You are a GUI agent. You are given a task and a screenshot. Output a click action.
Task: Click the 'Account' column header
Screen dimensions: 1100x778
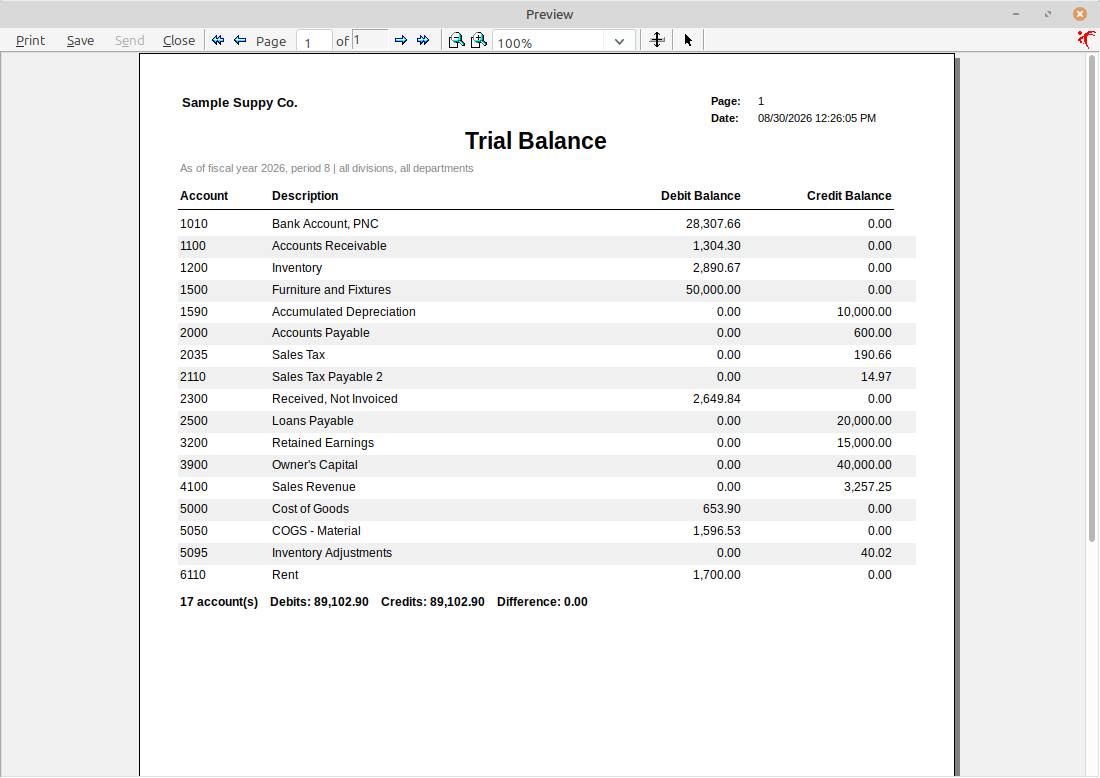[x=204, y=196]
